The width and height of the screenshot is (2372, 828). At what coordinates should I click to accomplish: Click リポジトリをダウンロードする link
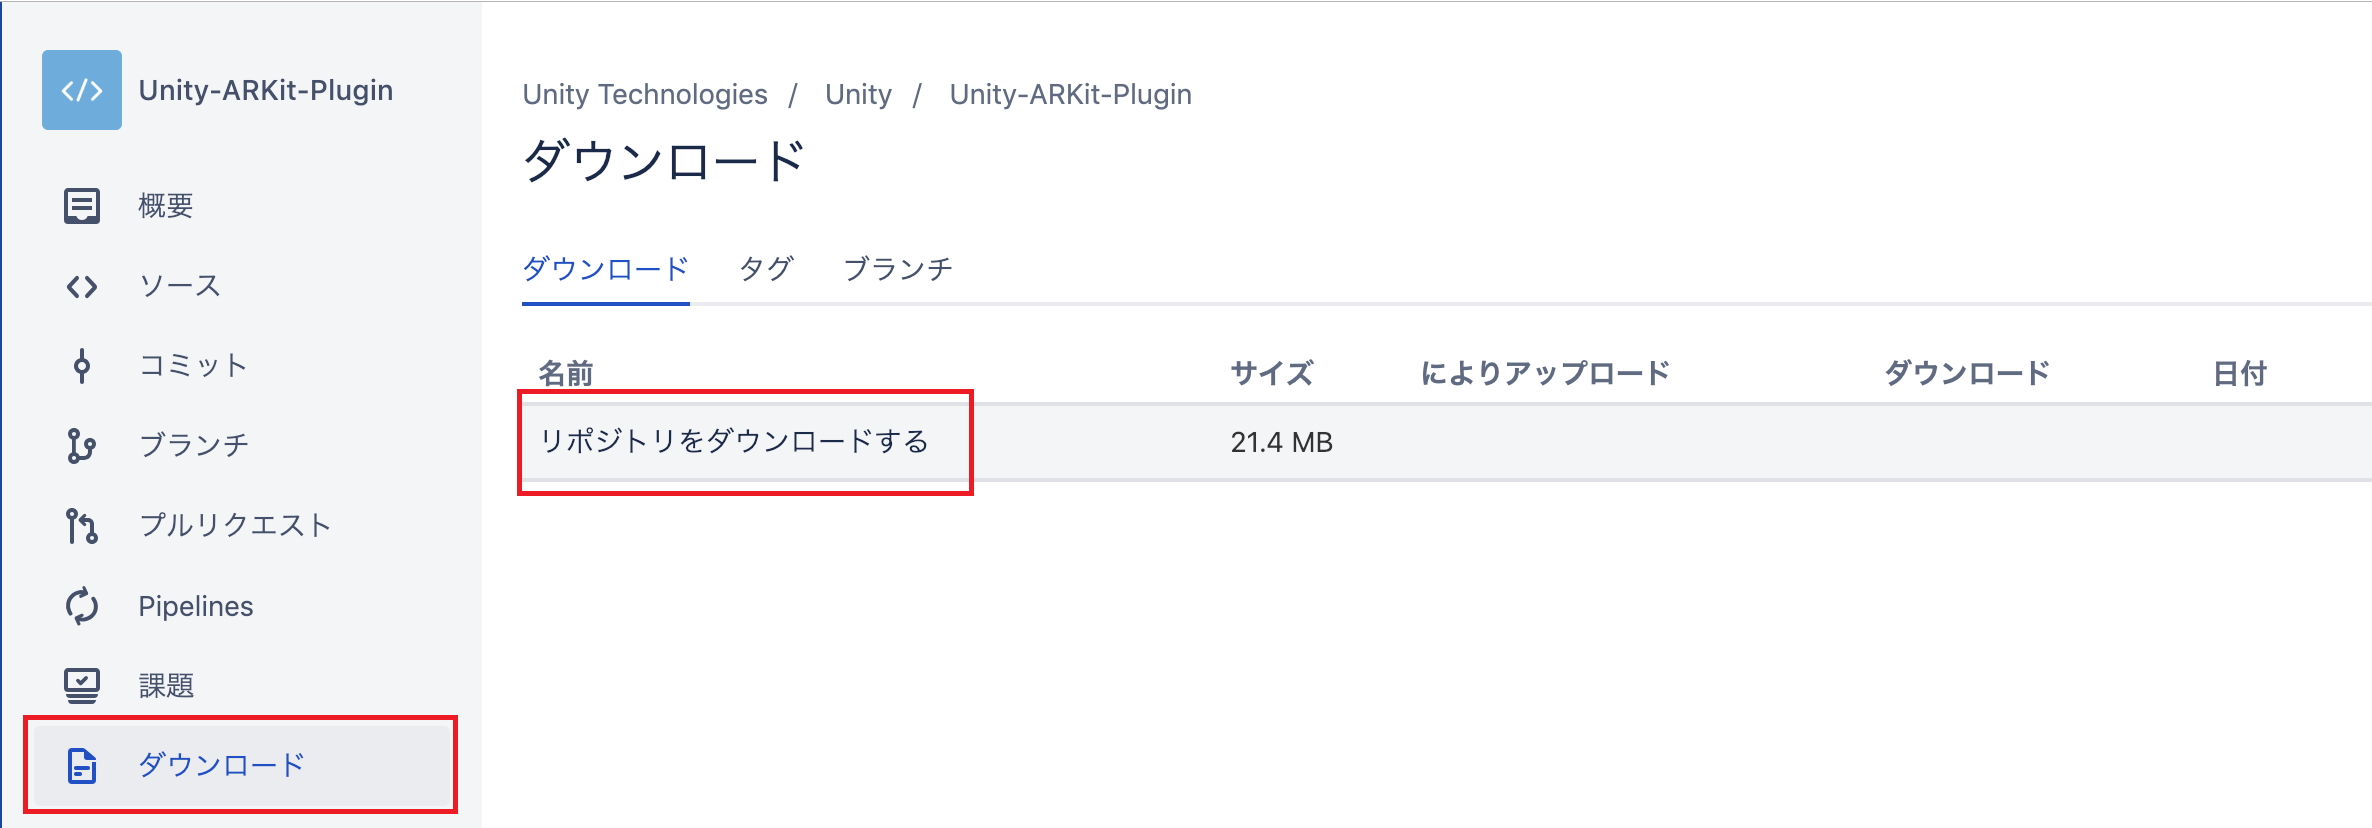[735, 442]
